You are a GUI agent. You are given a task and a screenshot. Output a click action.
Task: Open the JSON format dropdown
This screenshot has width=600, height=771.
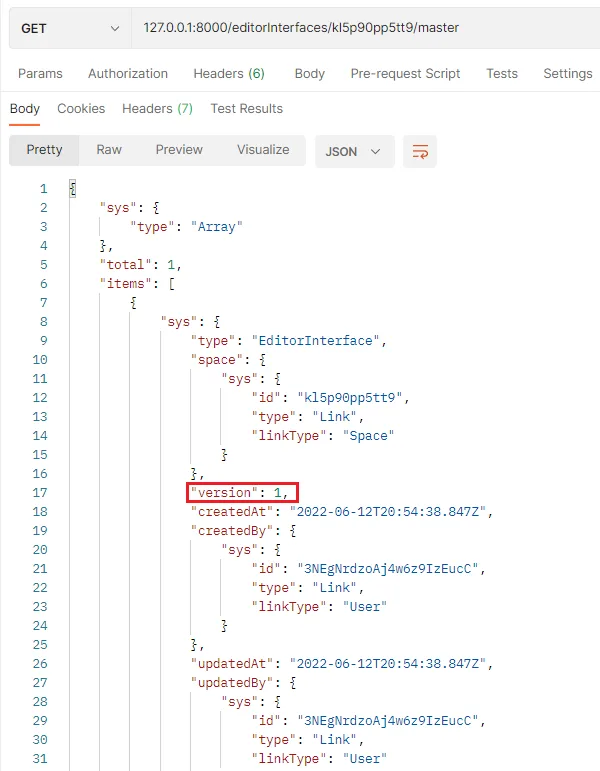pyautogui.click(x=355, y=151)
